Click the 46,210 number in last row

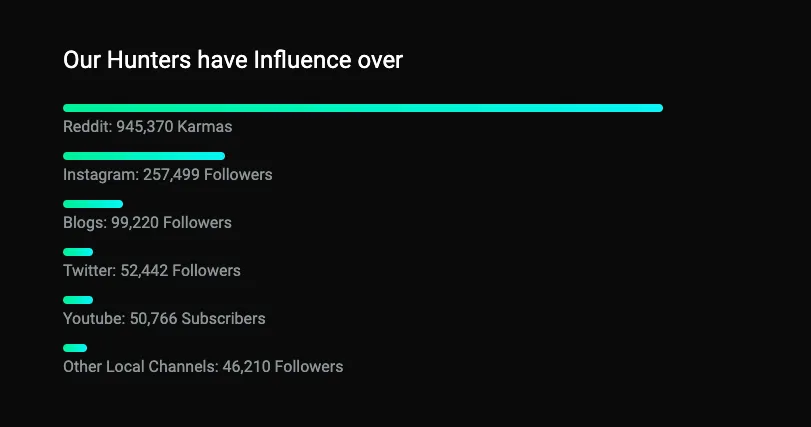[x=246, y=367]
